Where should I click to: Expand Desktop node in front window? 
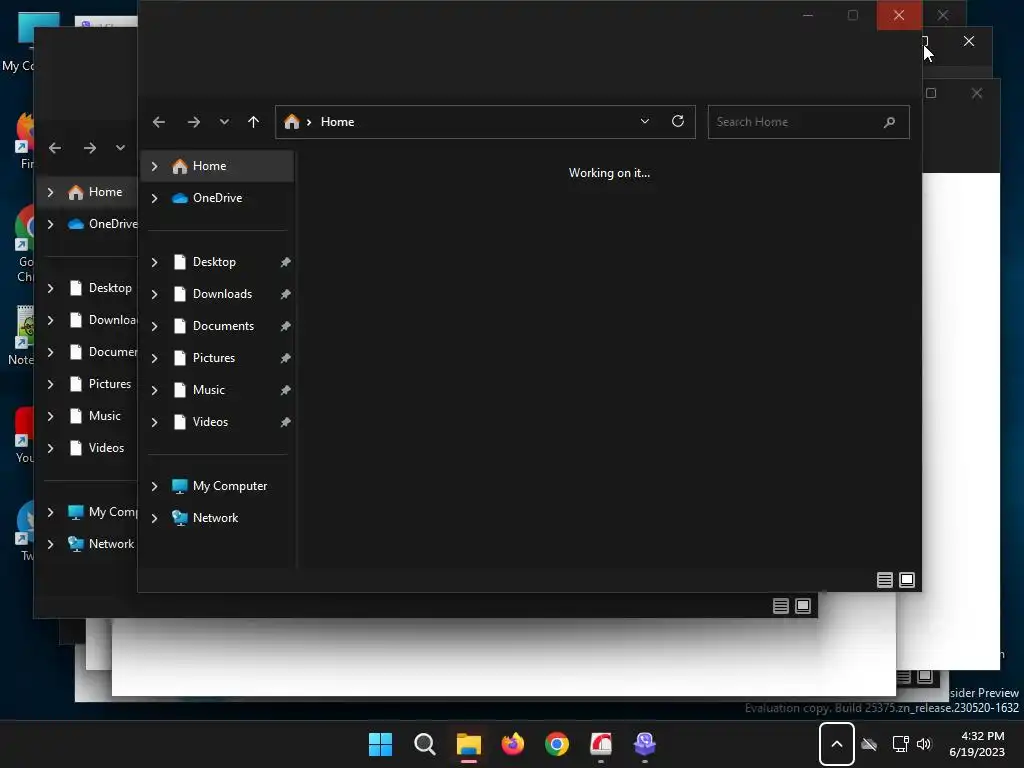pyautogui.click(x=154, y=263)
